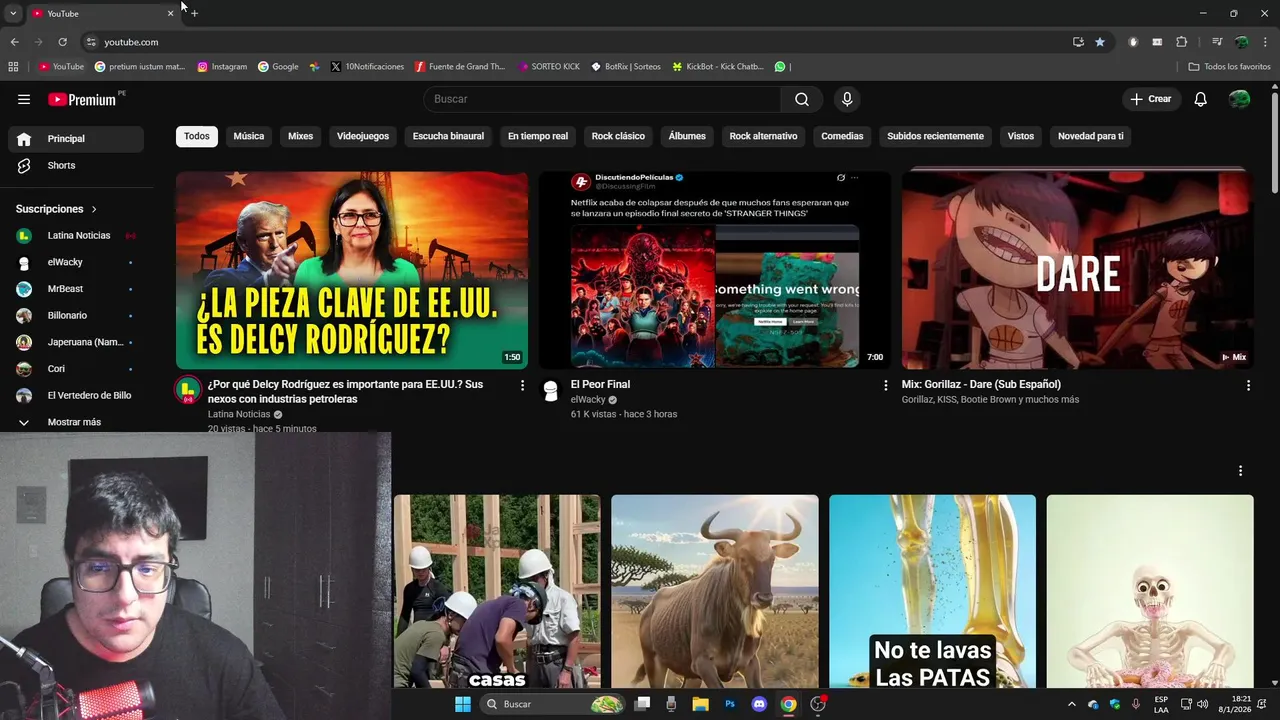The width and height of the screenshot is (1280, 720).
Task: Open the notifications bell
Action: (x=1201, y=99)
